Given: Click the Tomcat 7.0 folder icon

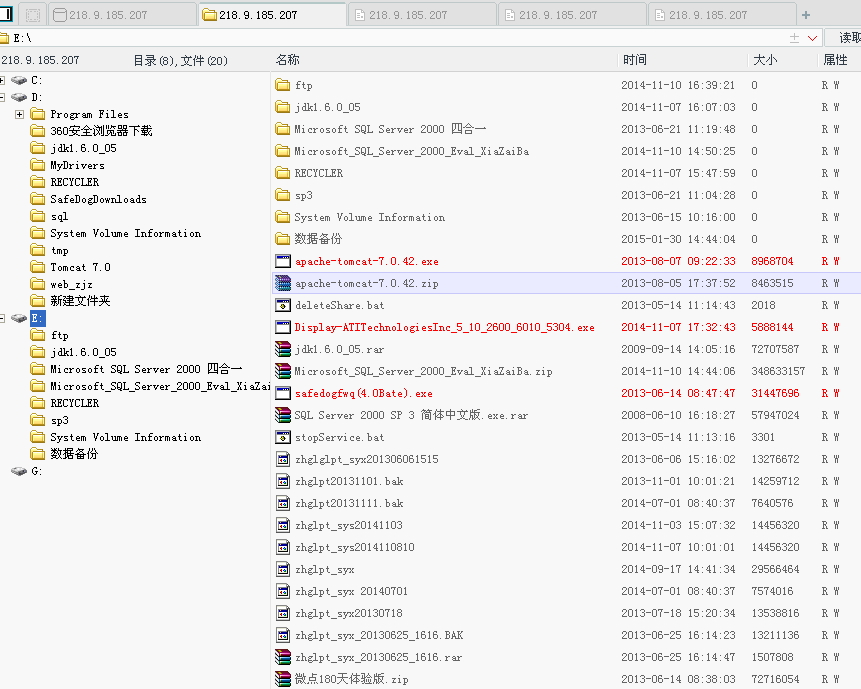Looking at the screenshot, I should click(38, 267).
